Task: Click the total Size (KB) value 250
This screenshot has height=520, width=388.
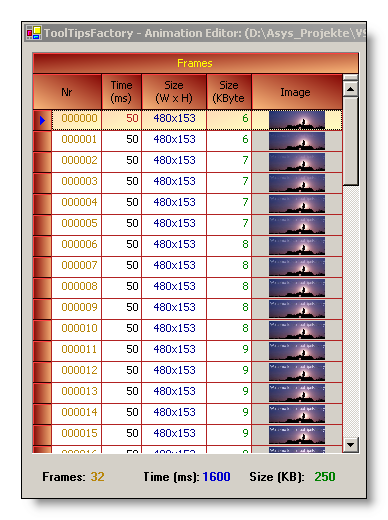Action: [x=325, y=477]
